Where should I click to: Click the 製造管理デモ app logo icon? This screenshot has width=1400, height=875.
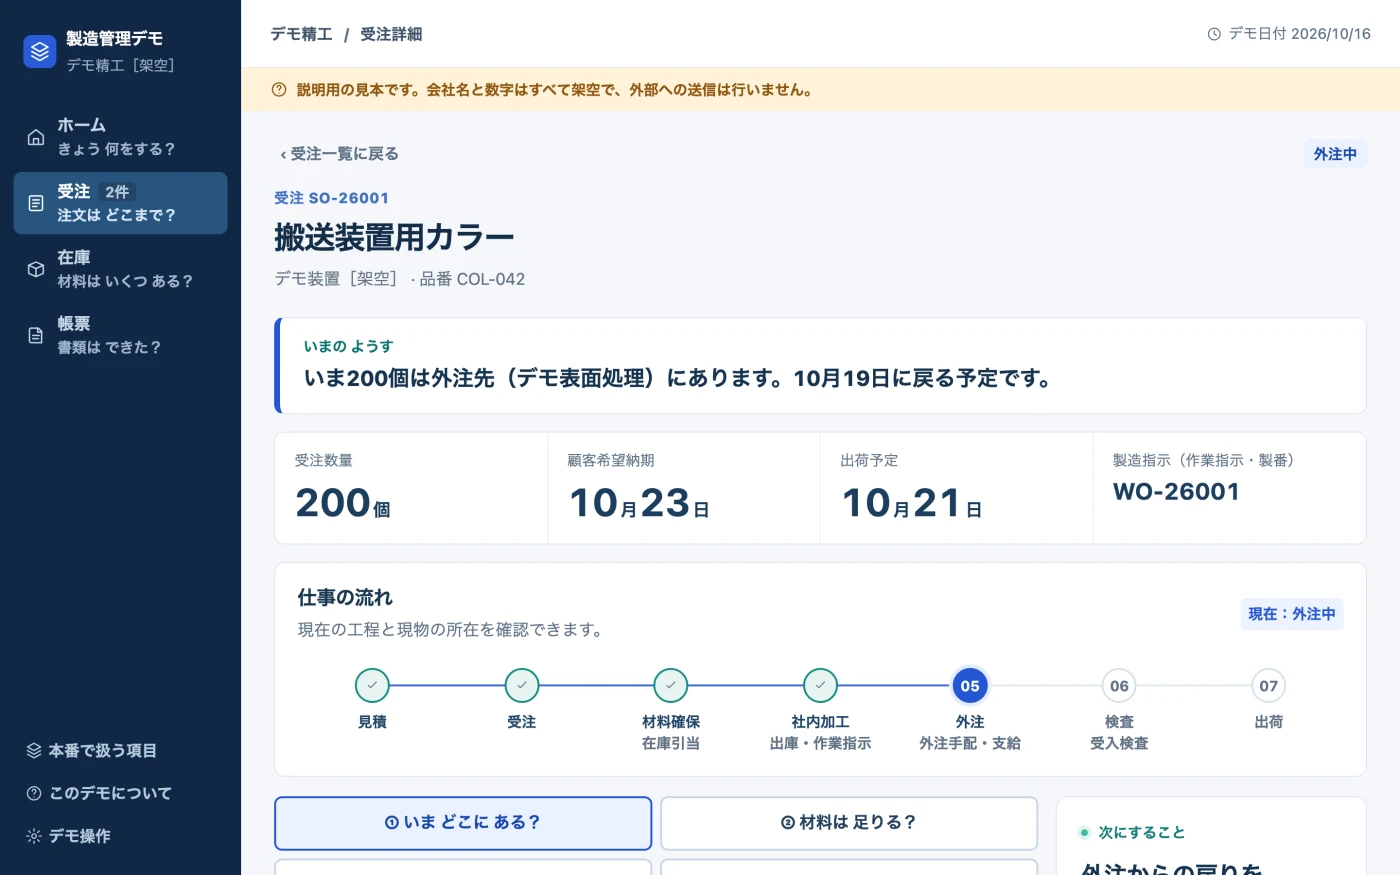(x=40, y=51)
